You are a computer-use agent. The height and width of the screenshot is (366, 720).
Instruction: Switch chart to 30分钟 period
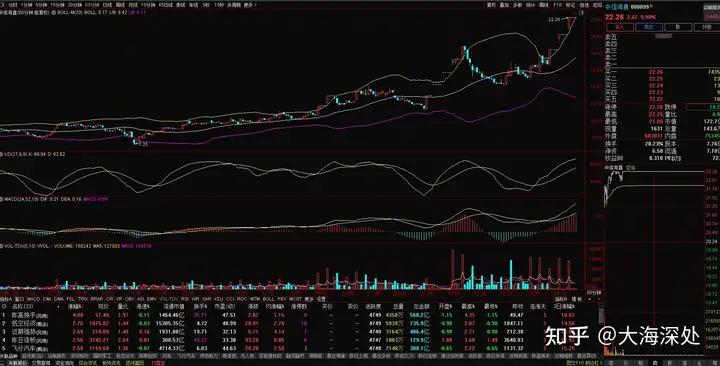click(75, 5)
